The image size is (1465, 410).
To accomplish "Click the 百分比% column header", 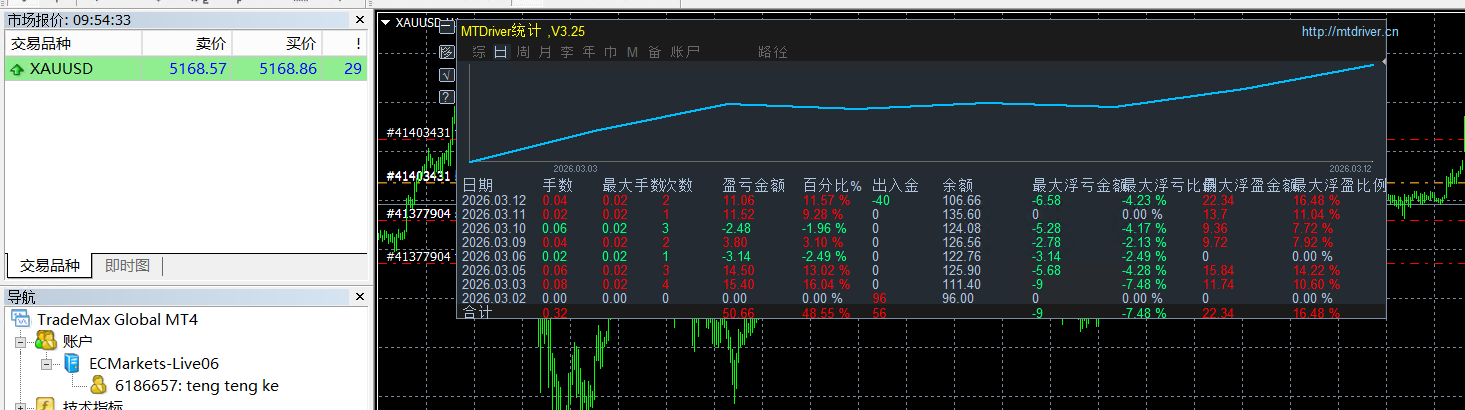I will point(833,185).
